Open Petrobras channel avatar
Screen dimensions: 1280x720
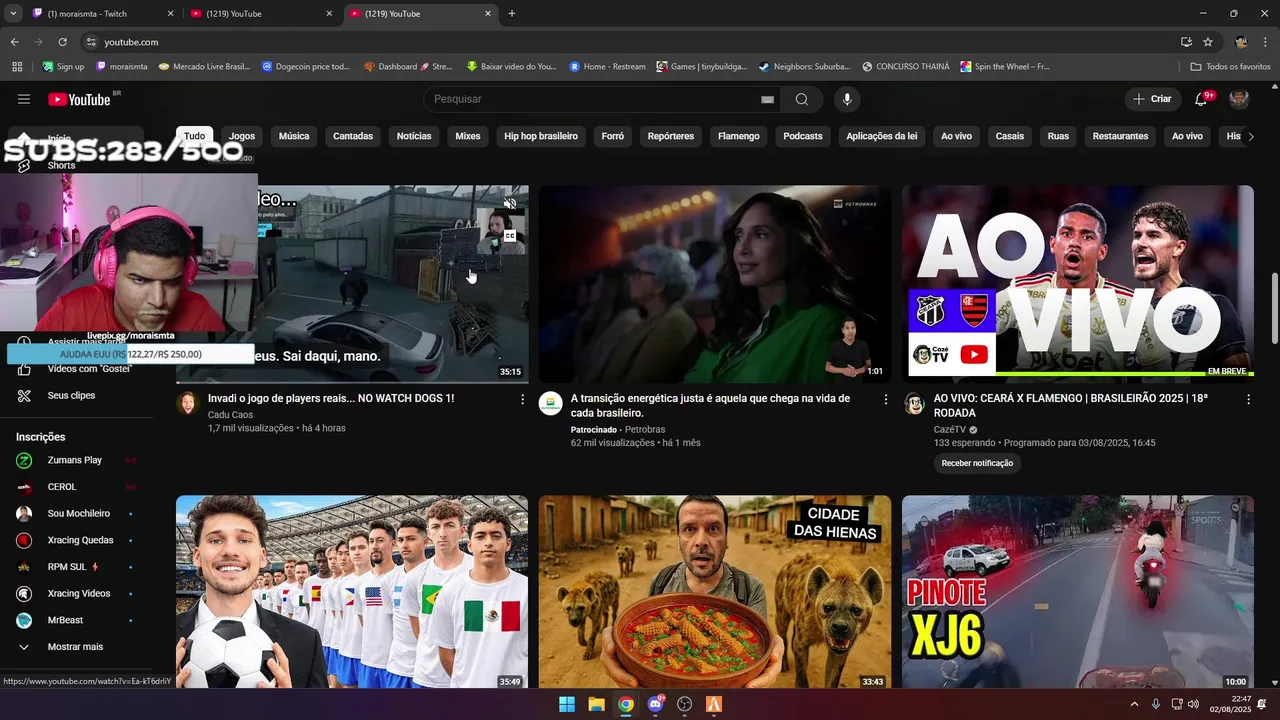[550, 403]
